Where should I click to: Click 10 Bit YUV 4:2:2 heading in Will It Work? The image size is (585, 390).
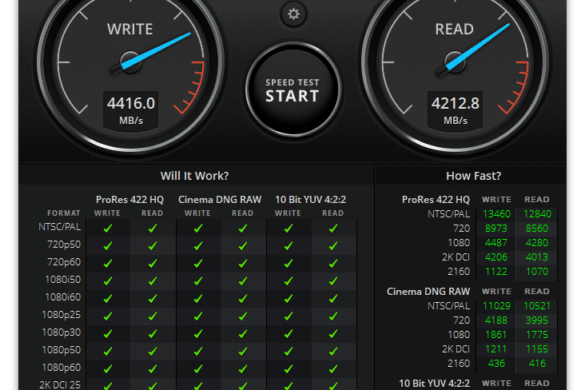(310, 200)
